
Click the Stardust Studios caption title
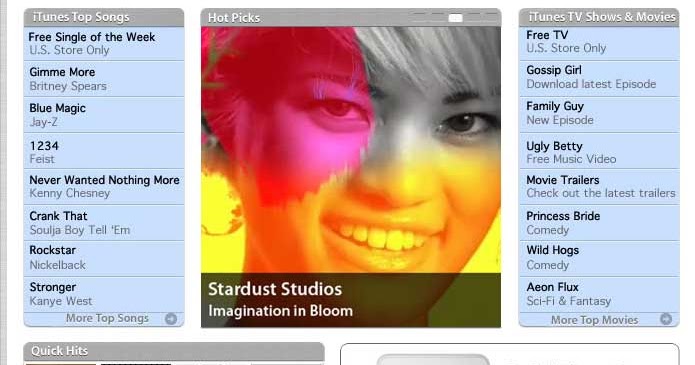(x=275, y=289)
